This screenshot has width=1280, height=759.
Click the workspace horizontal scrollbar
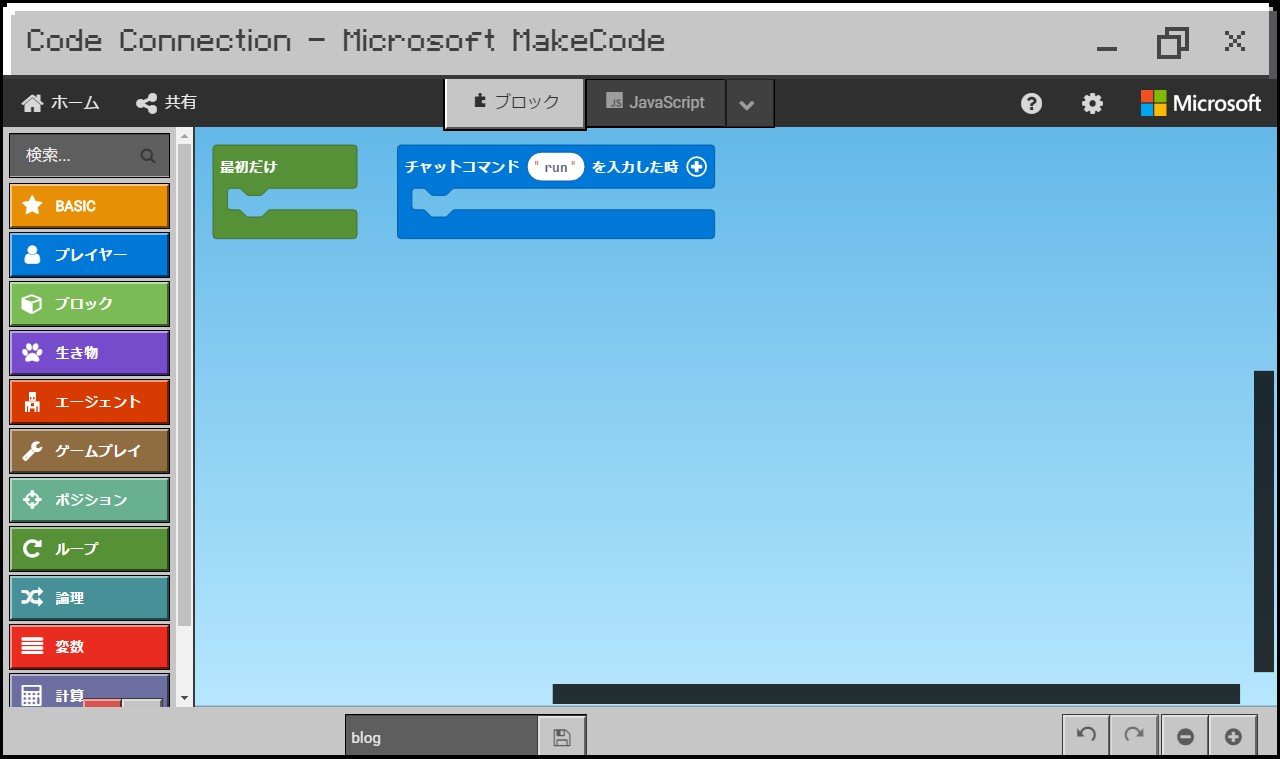(896, 694)
